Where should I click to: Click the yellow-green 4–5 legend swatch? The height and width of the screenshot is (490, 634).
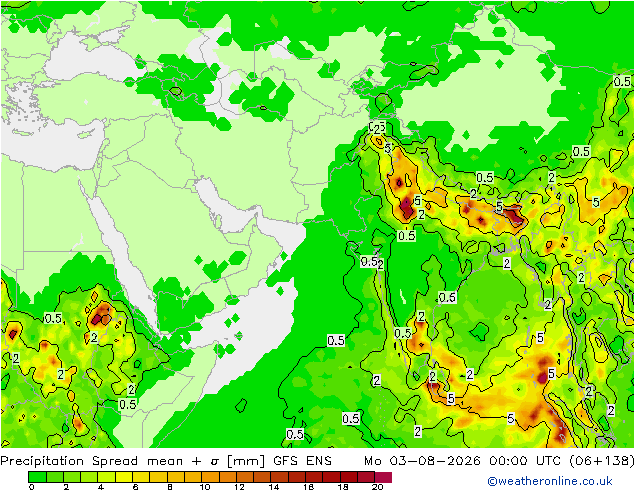106,477
